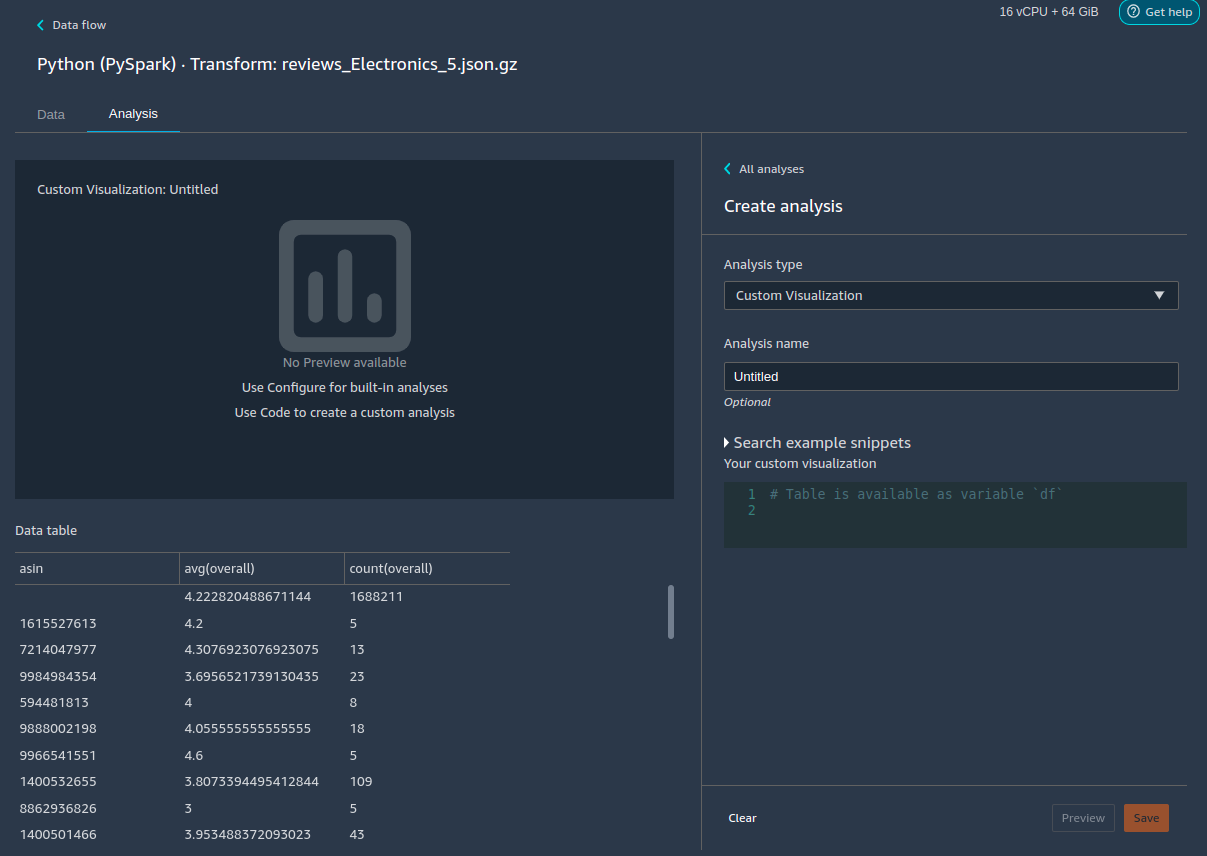Save the custom visualization analysis
This screenshot has width=1207, height=856.
click(x=1146, y=817)
